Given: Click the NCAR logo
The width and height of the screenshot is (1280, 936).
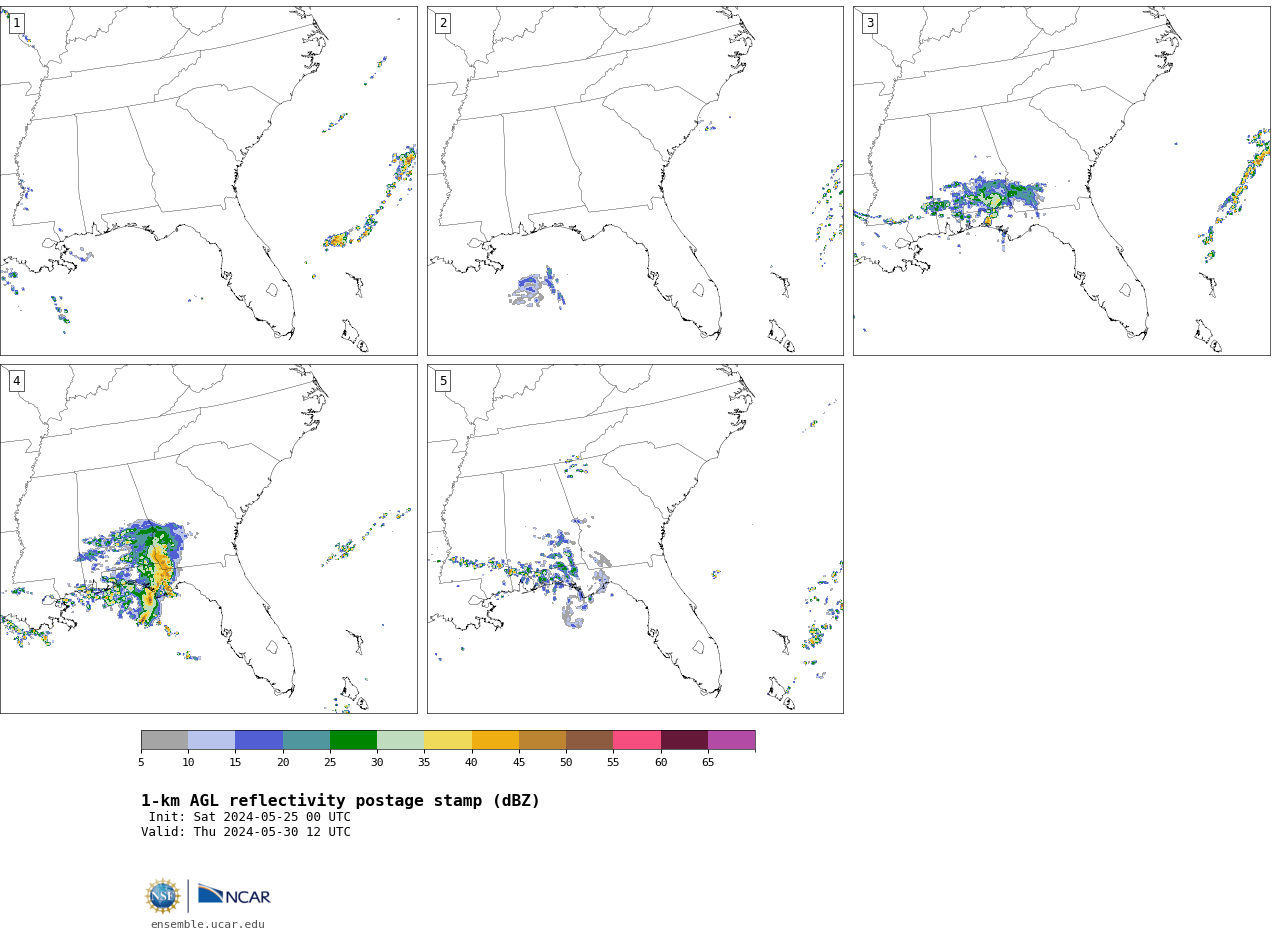Looking at the screenshot, I should tap(234, 895).
